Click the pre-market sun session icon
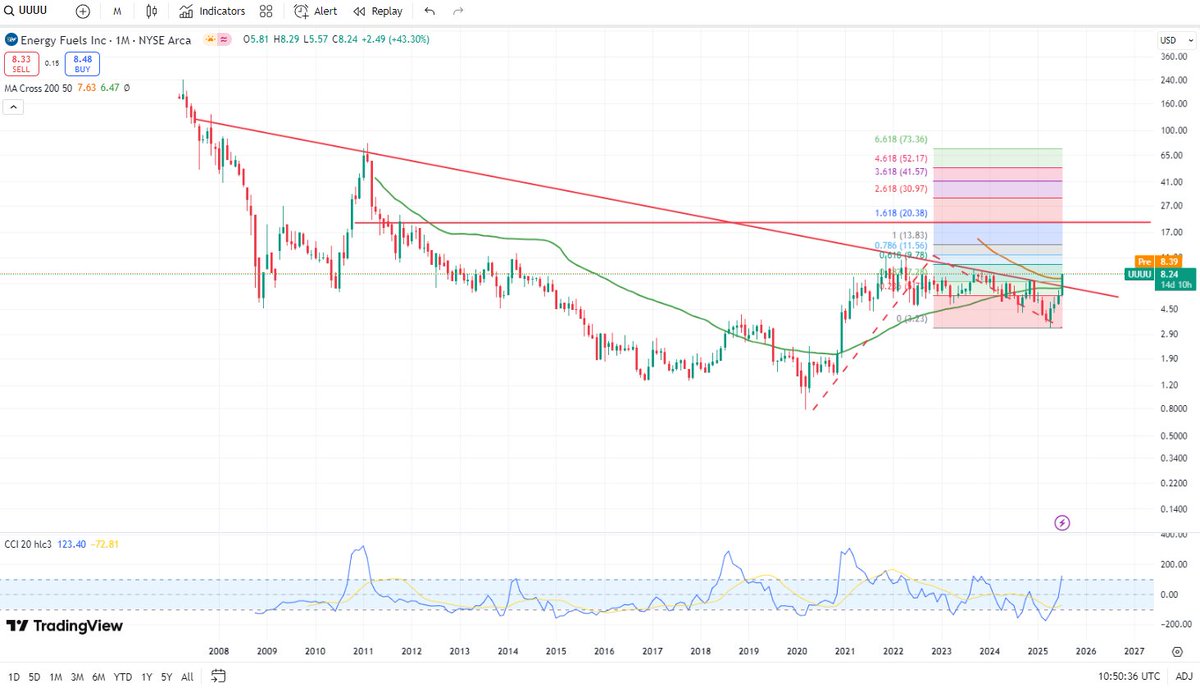 [210, 39]
